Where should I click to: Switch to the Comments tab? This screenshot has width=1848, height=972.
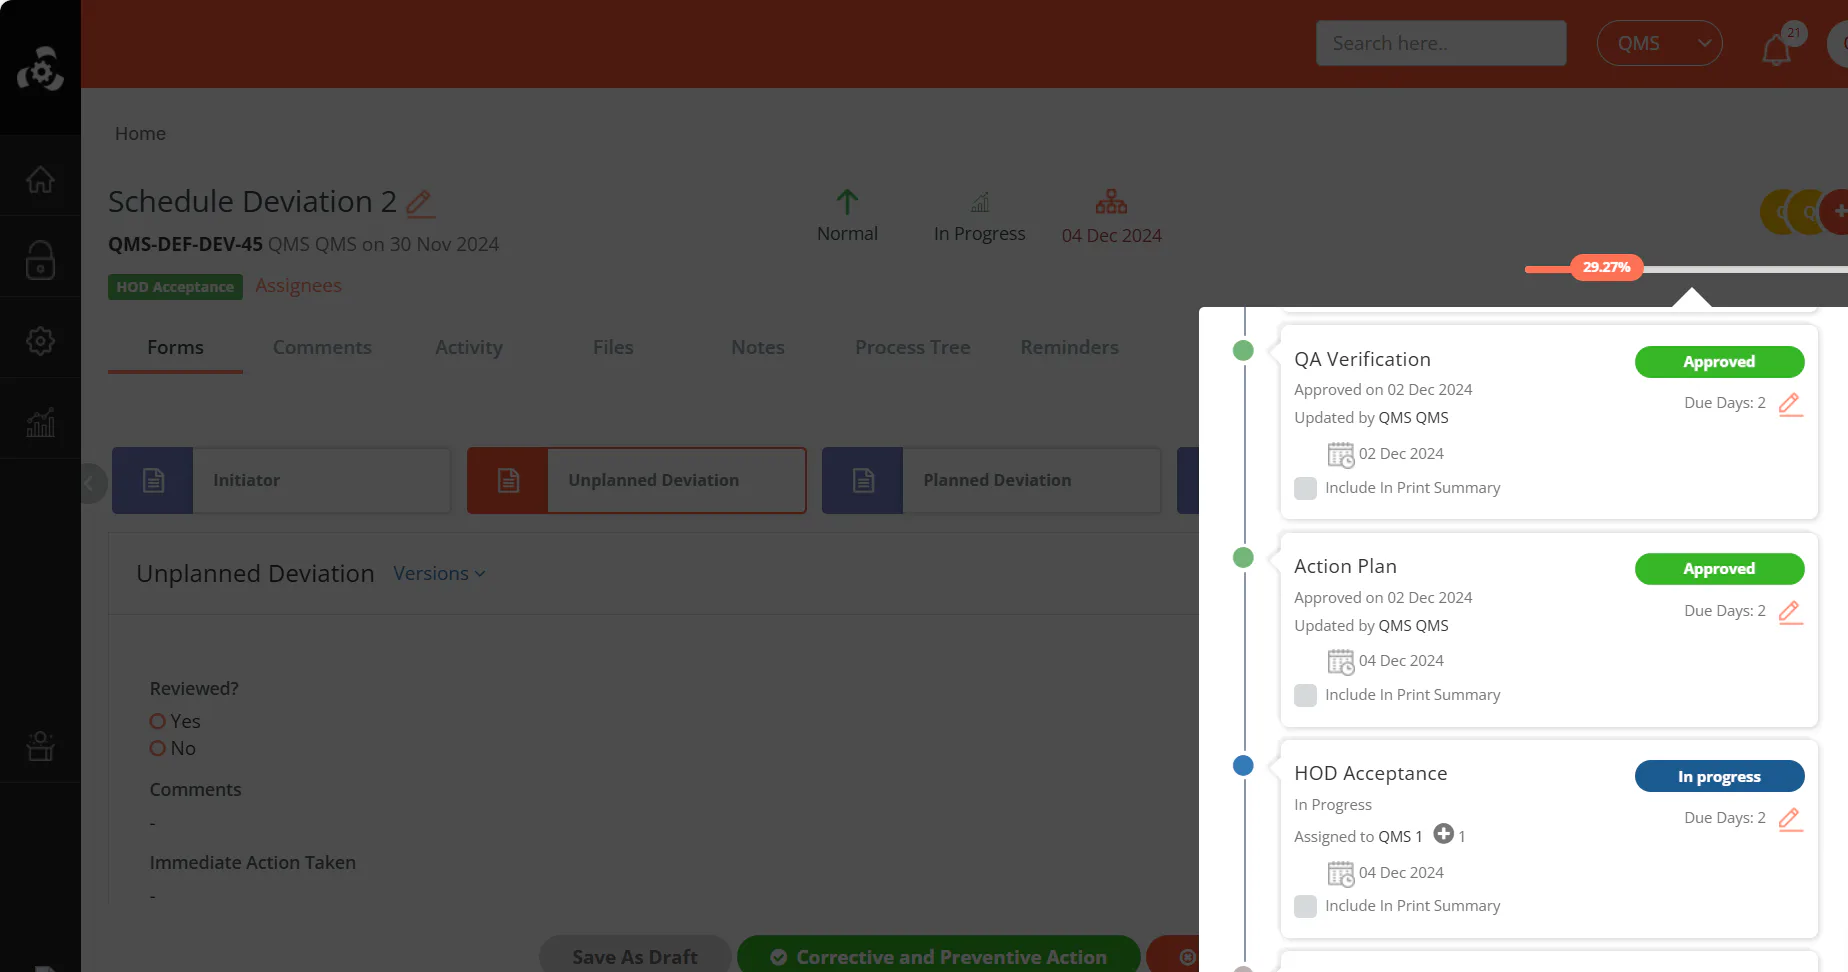[x=322, y=347]
